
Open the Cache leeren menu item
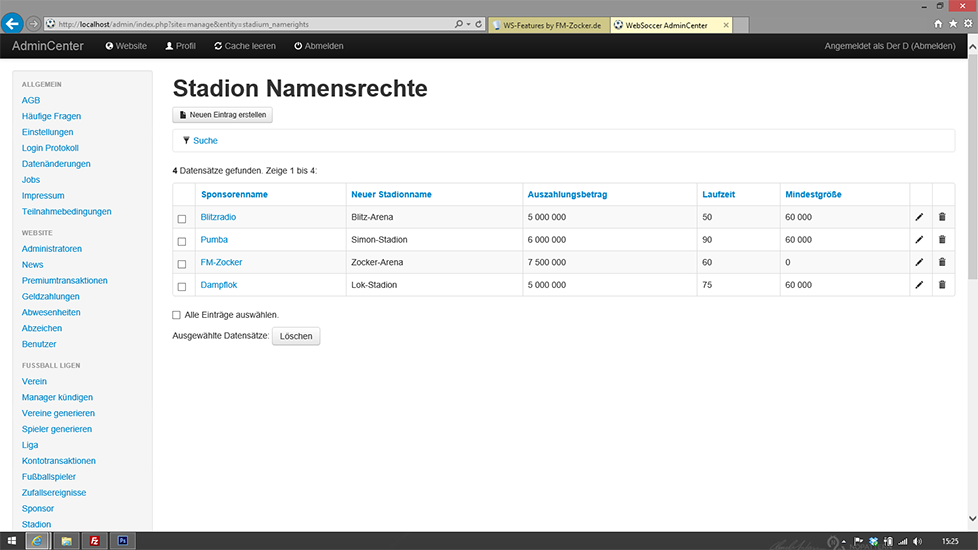click(245, 46)
